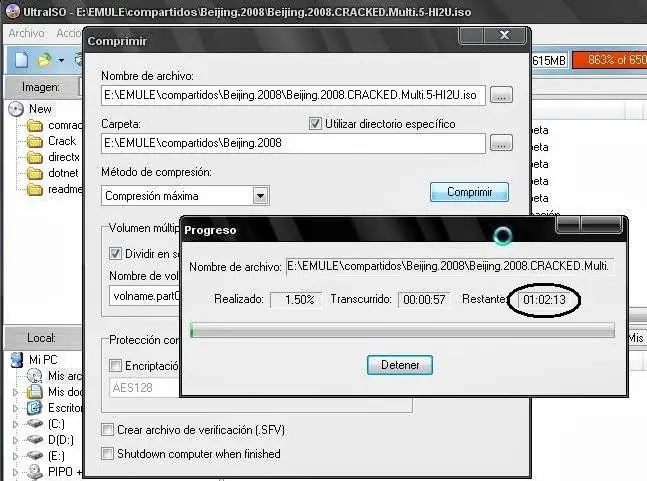Viewport: 647px width, 481px height.
Task: Select the Crack folder in image tree
Action: 62,141
